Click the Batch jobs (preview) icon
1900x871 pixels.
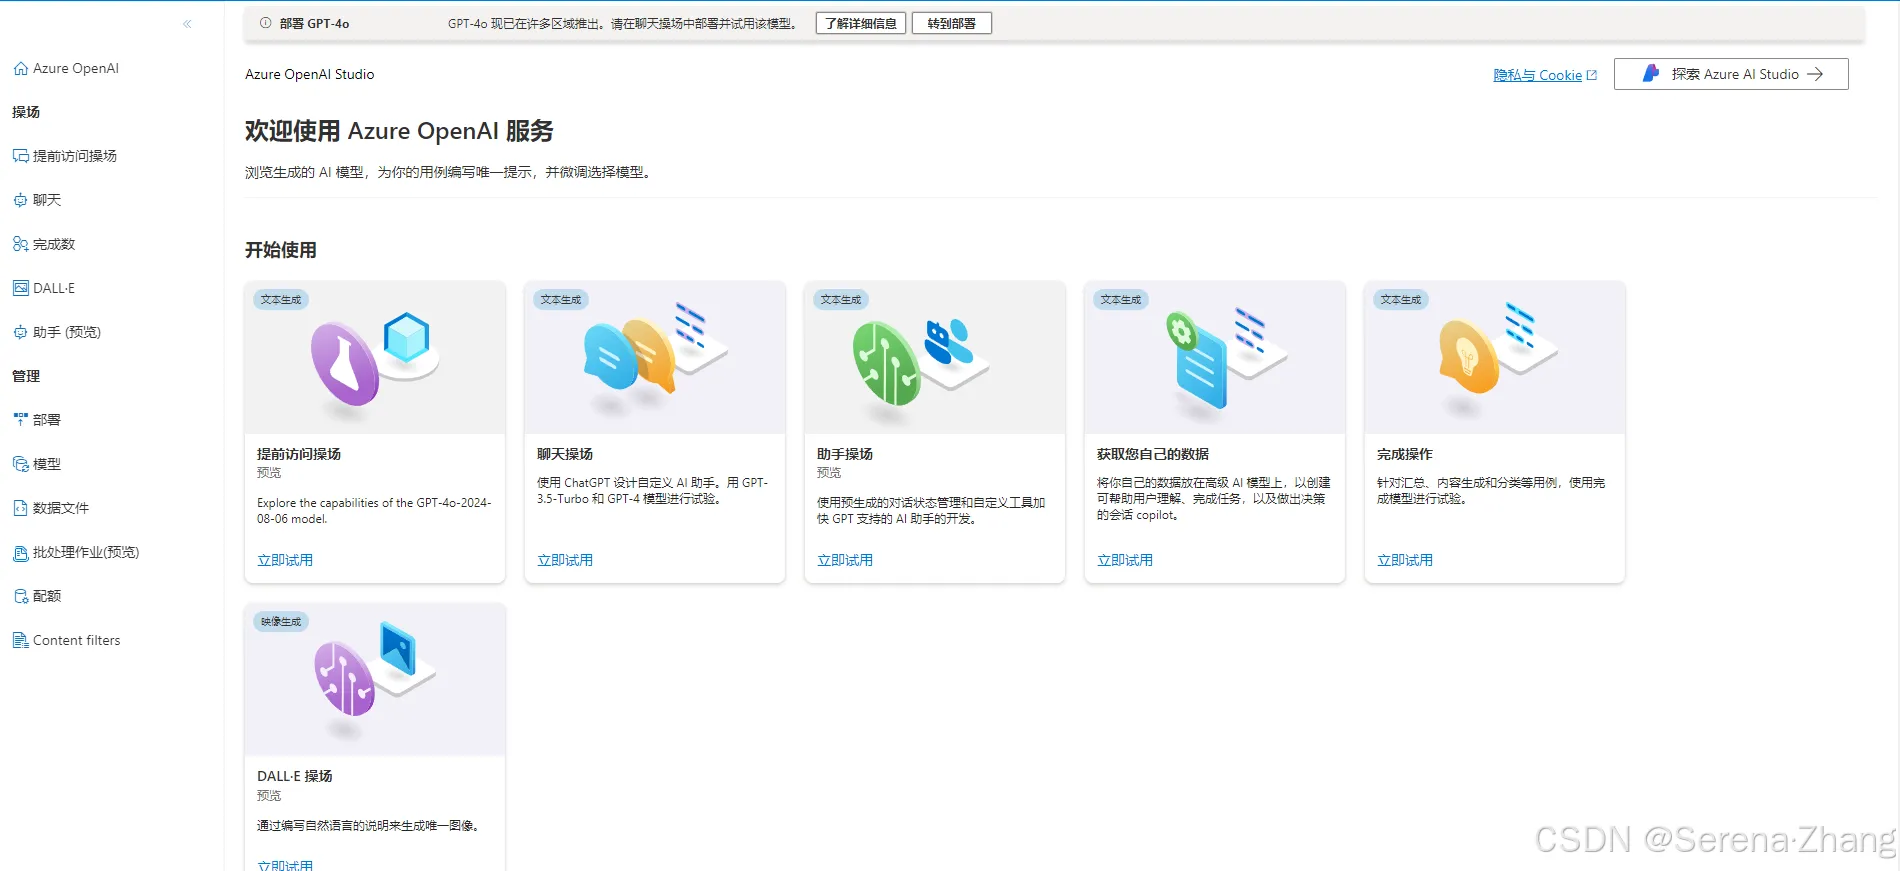(x=20, y=552)
